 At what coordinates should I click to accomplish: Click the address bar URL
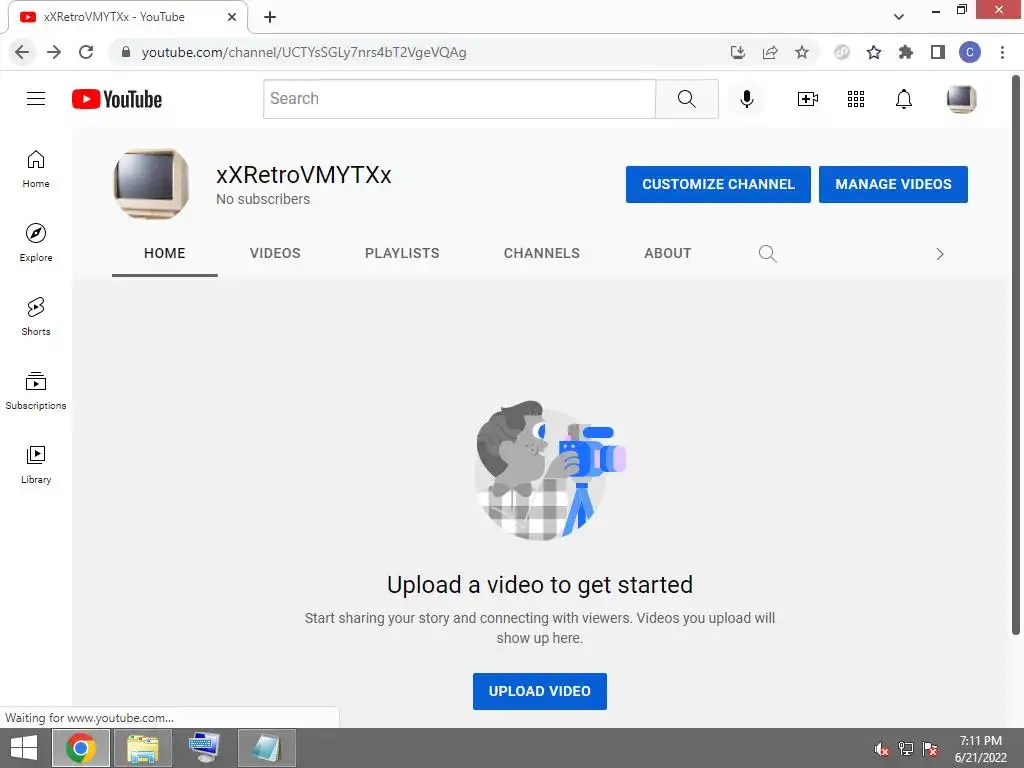coord(304,52)
